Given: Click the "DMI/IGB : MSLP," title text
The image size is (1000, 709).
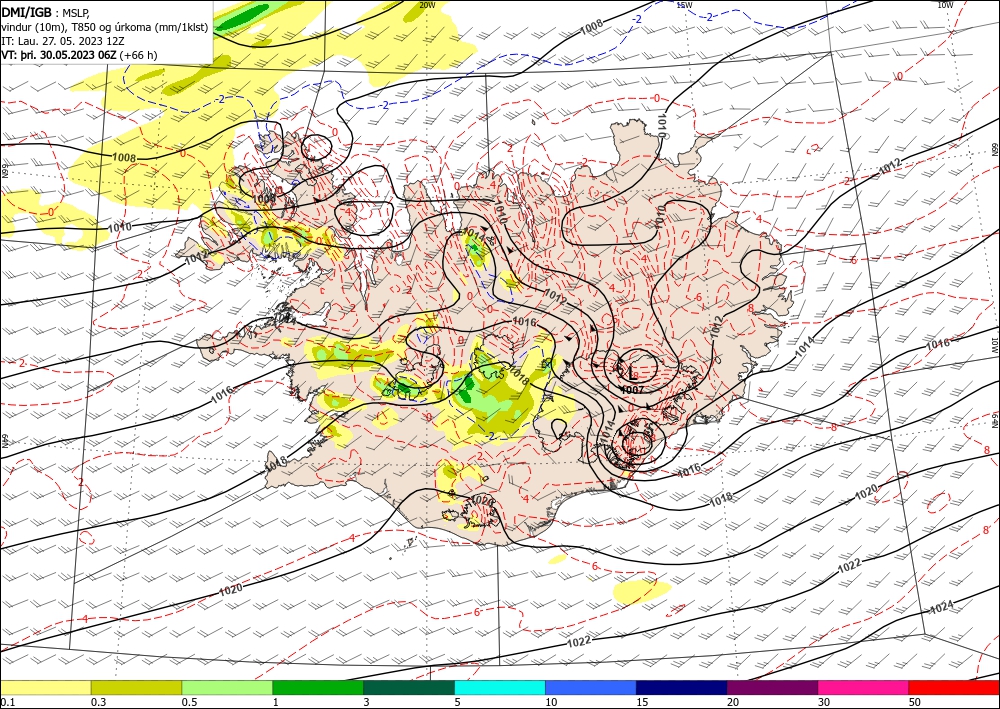Looking at the screenshot, I should 46,13.
